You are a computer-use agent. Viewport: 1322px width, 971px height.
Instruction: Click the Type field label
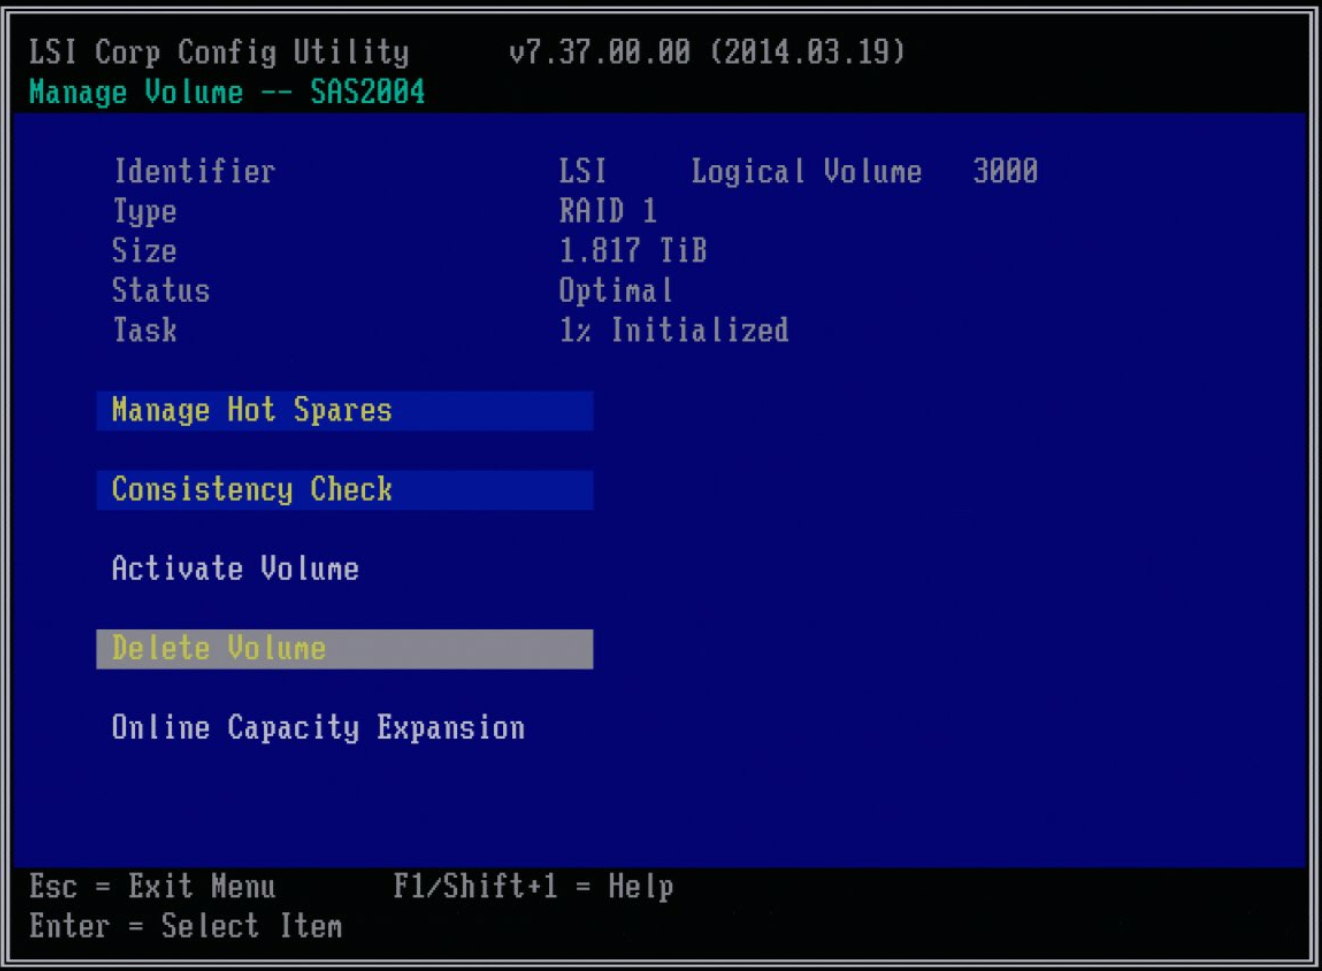[x=144, y=212]
